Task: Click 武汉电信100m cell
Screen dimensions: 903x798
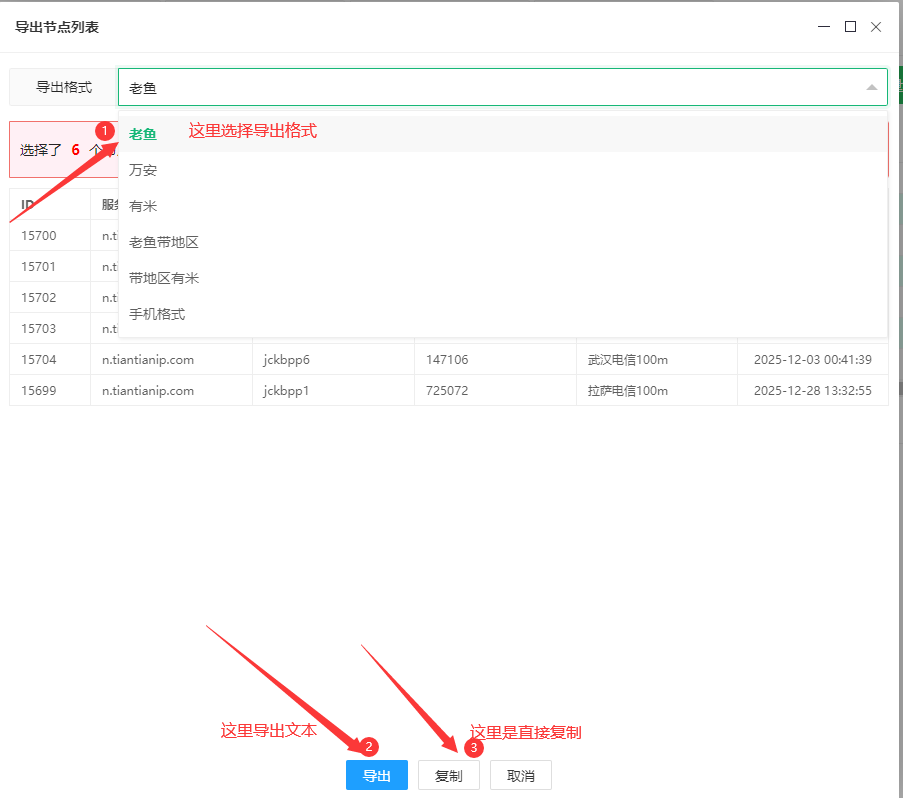Action: (628, 360)
